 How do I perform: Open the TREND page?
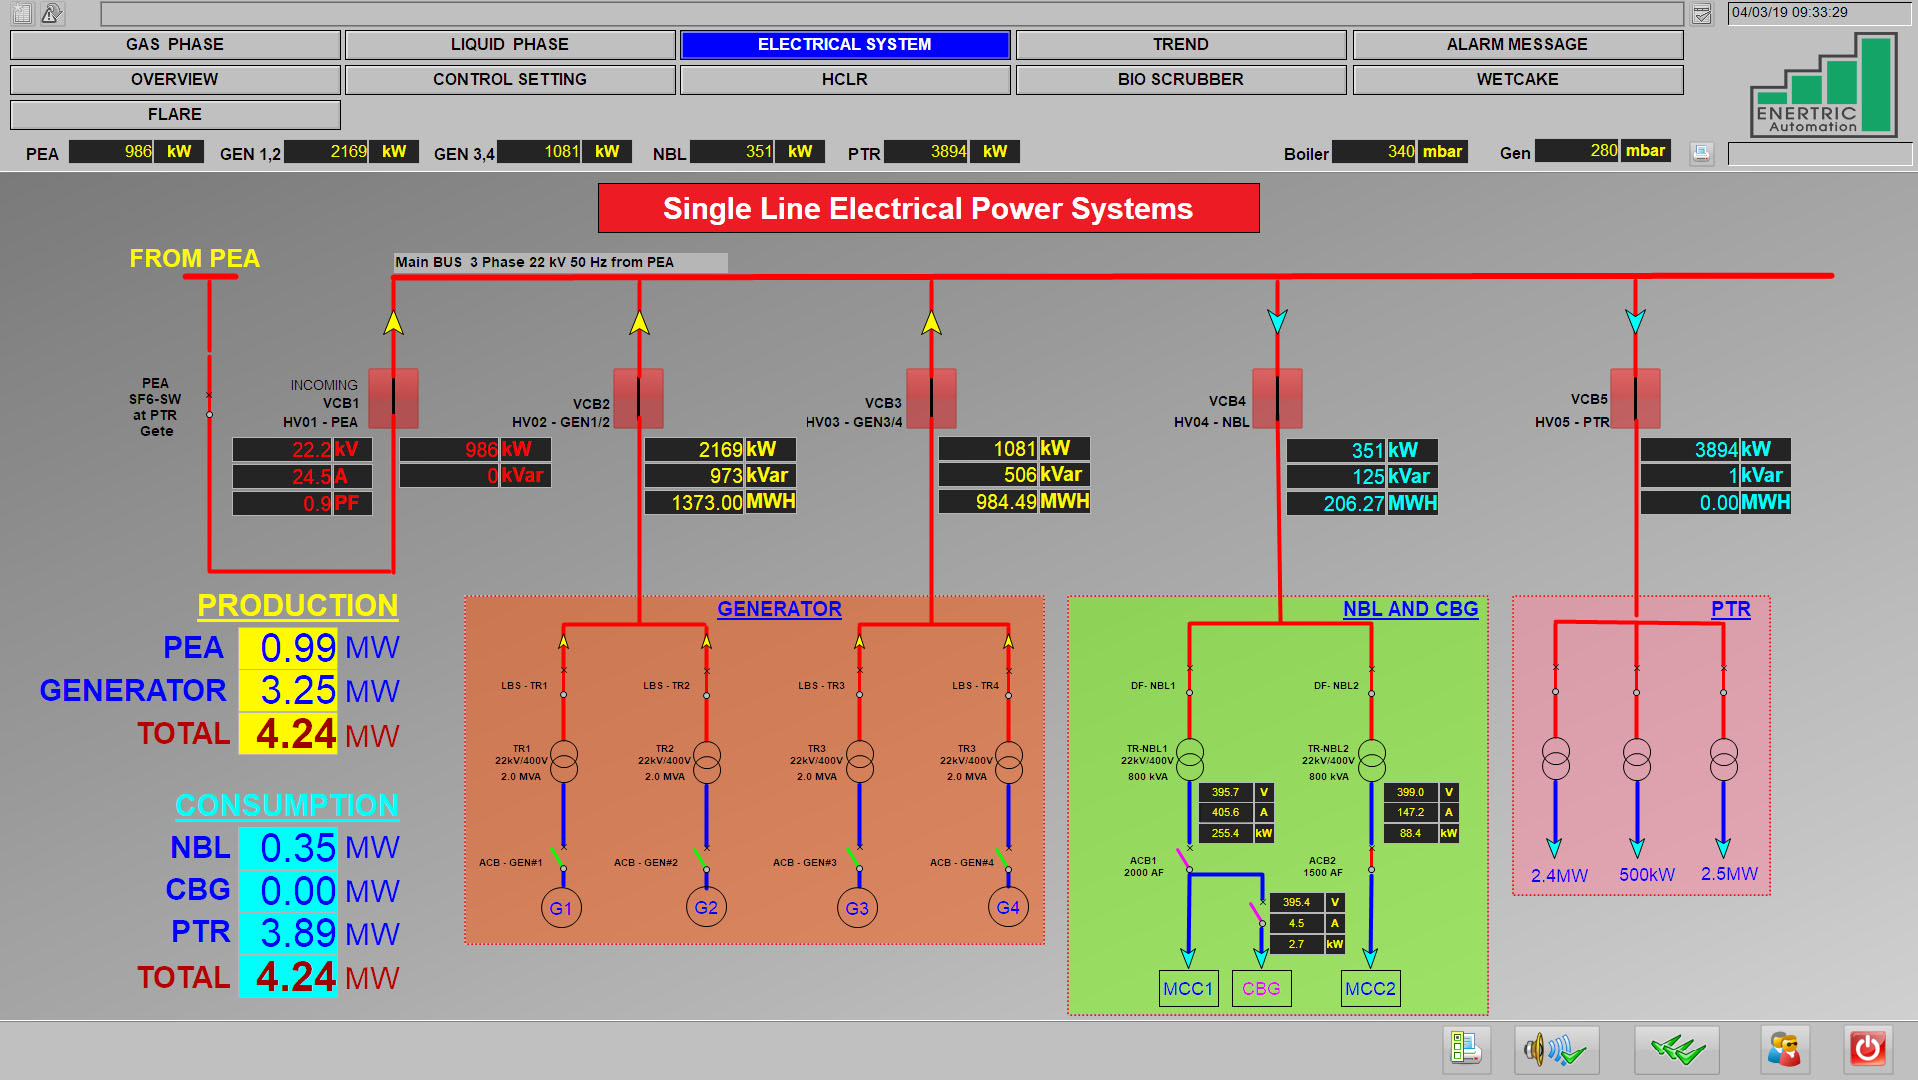[1180, 45]
